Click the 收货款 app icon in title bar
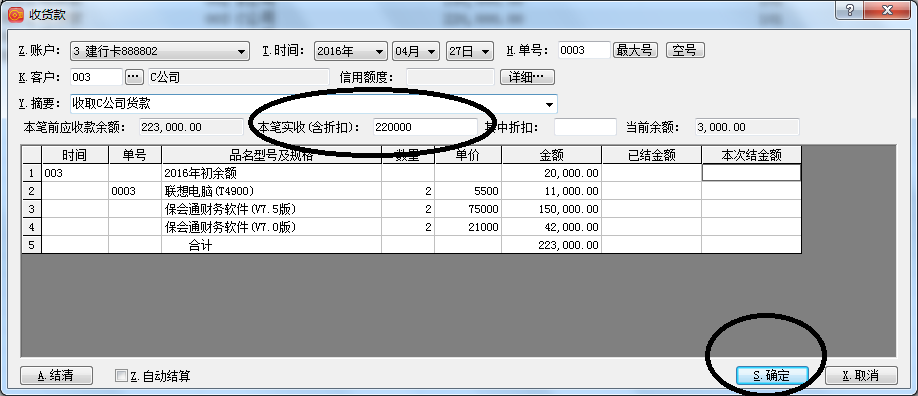The width and height of the screenshot is (918, 396). point(15,15)
